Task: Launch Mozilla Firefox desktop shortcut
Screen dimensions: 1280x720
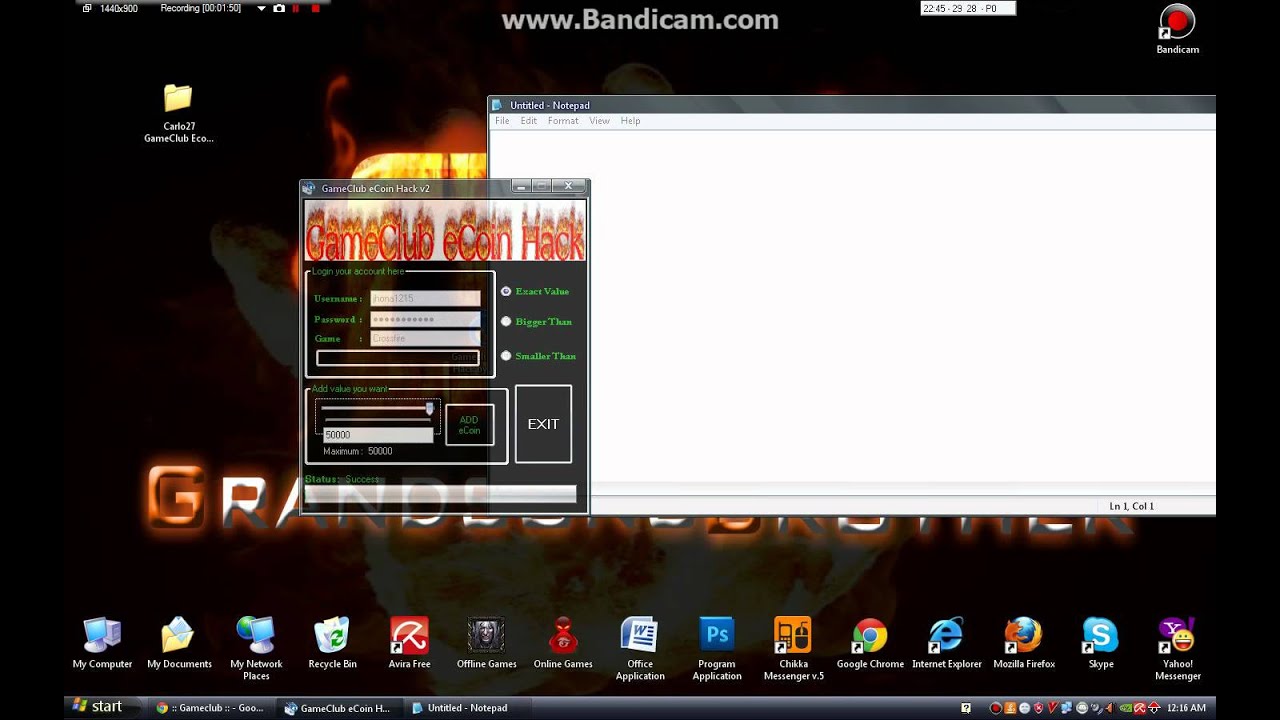Action: point(1024,643)
